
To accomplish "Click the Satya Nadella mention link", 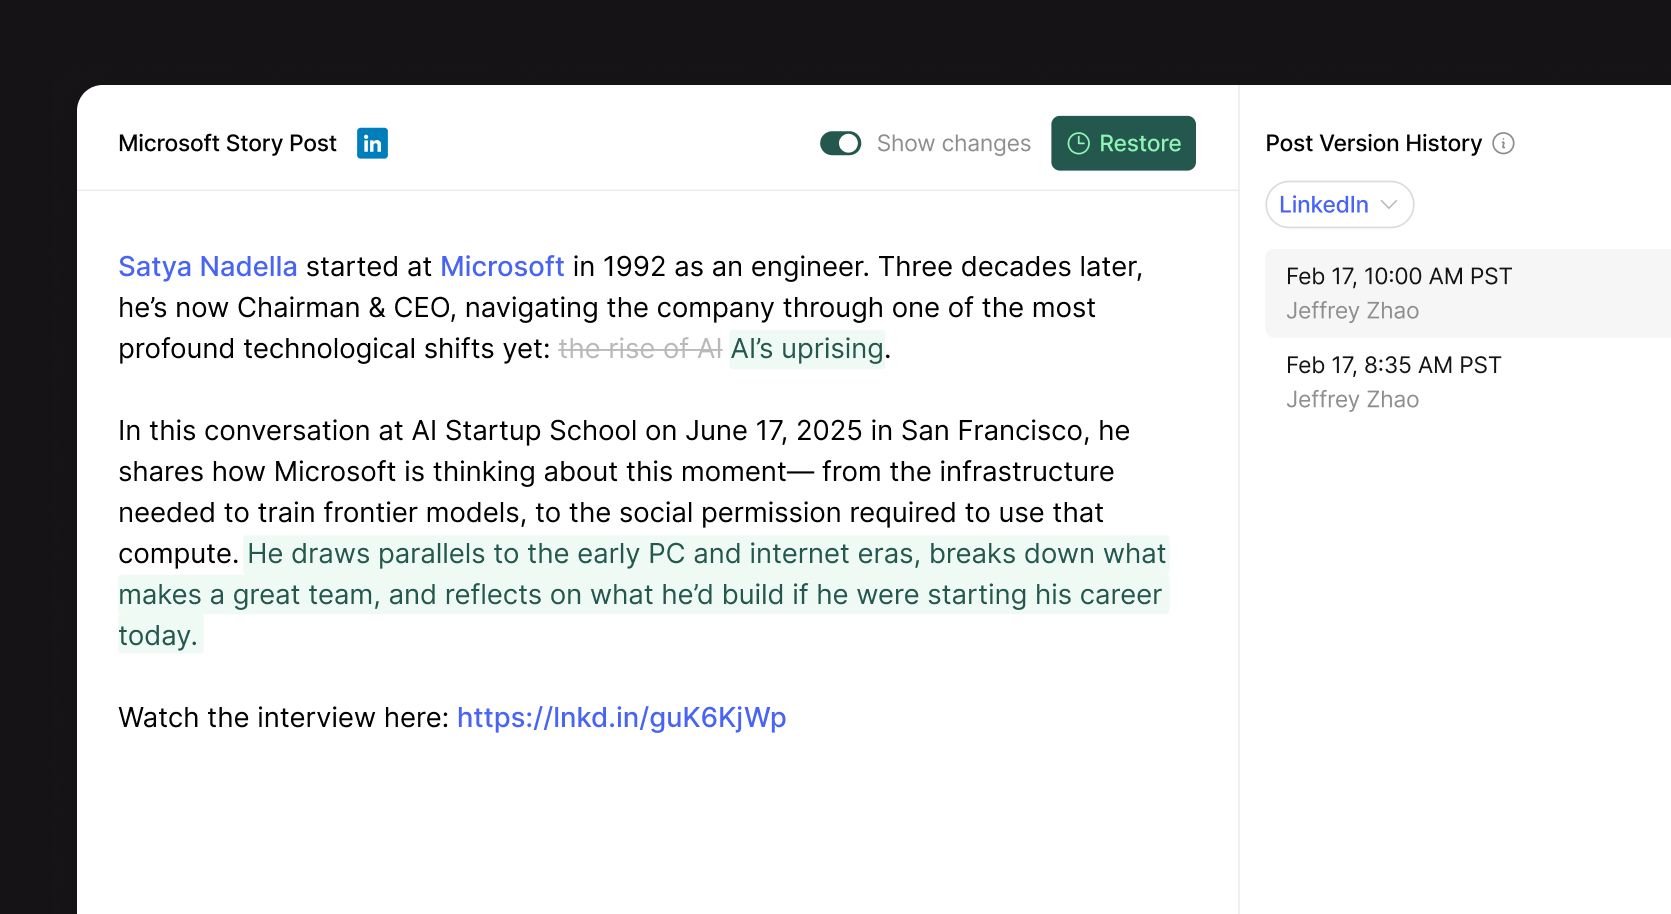I will pyautogui.click(x=208, y=266).
